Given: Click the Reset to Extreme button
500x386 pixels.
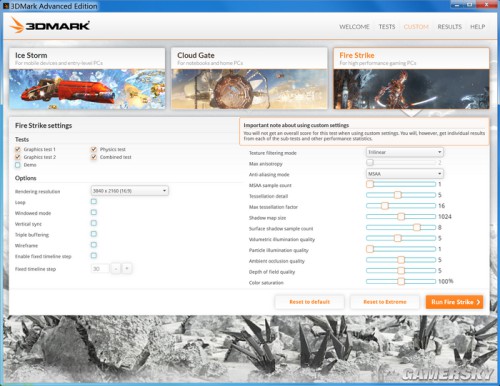Looking at the screenshot, I should [x=385, y=302].
